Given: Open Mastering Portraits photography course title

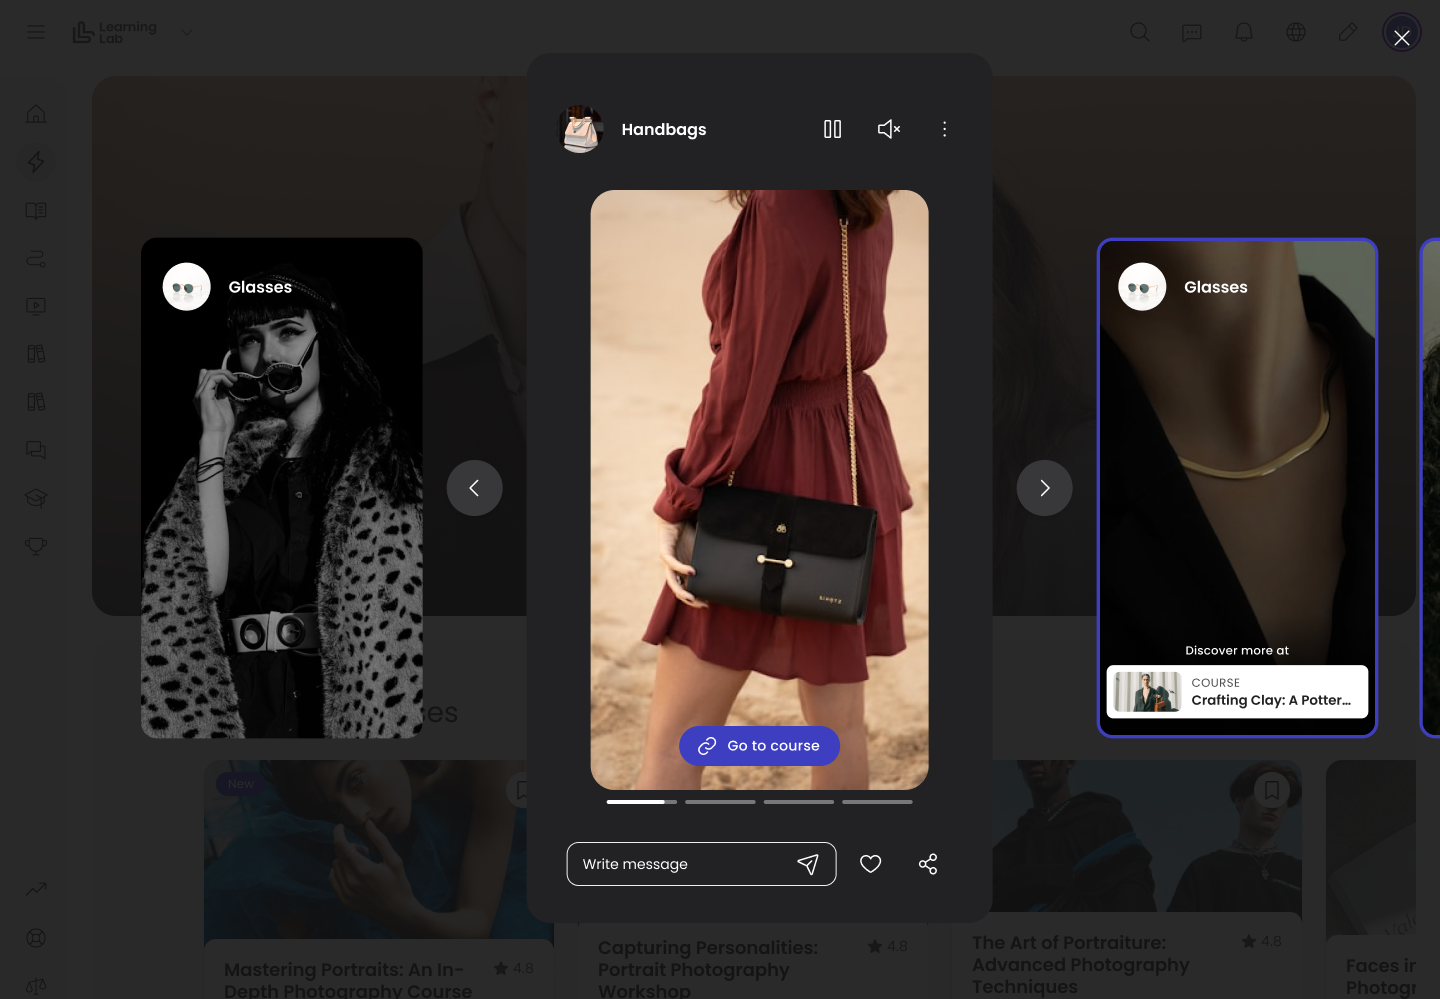Looking at the screenshot, I should coord(348,979).
